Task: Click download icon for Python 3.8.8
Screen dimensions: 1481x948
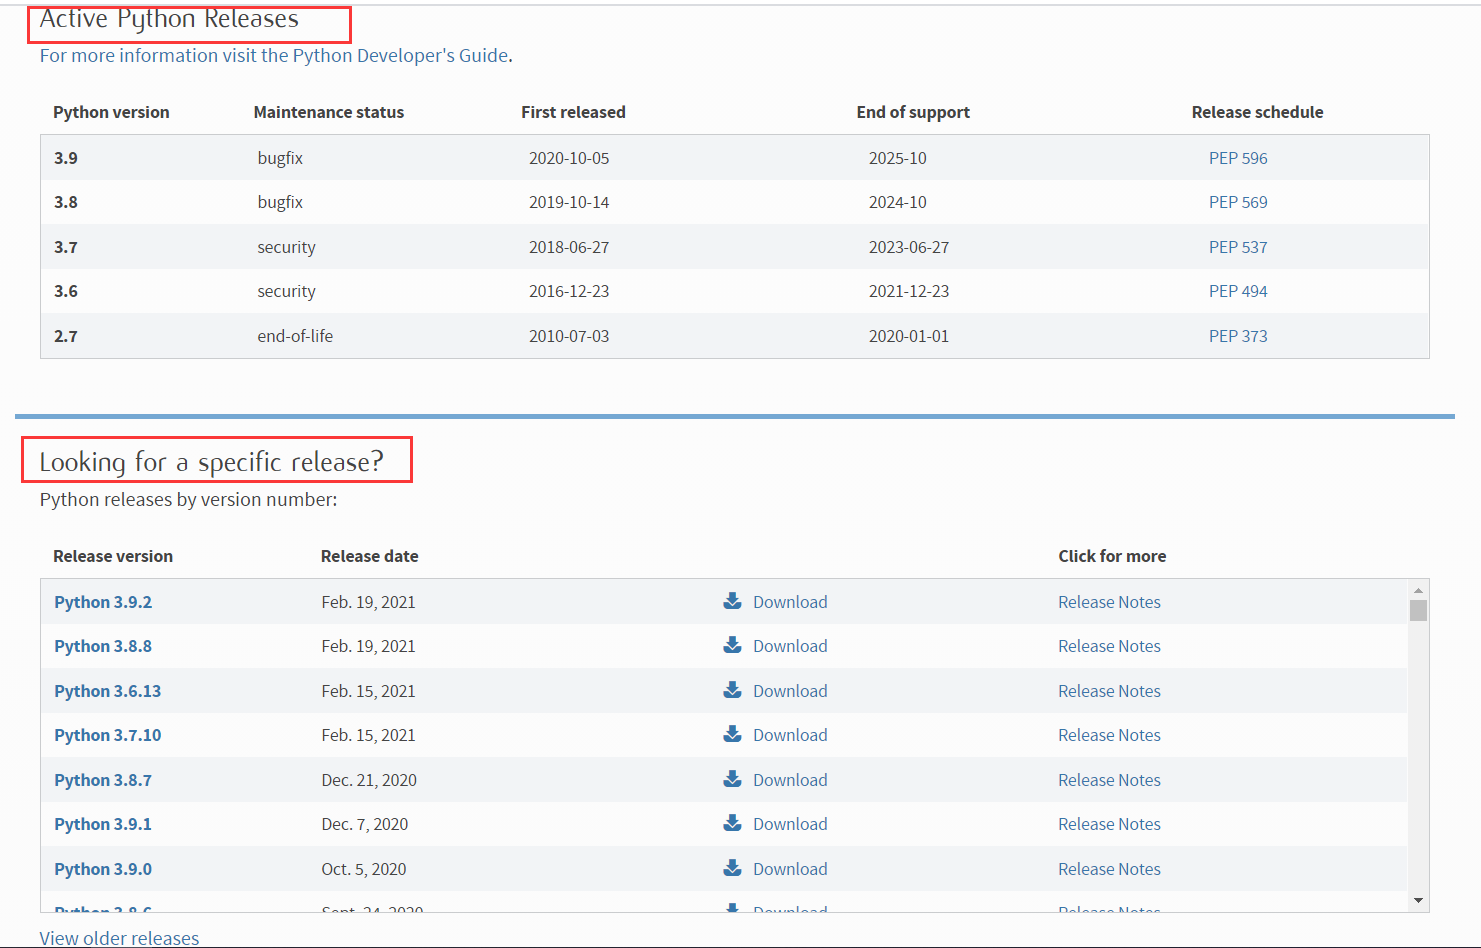Action: pos(733,645)
